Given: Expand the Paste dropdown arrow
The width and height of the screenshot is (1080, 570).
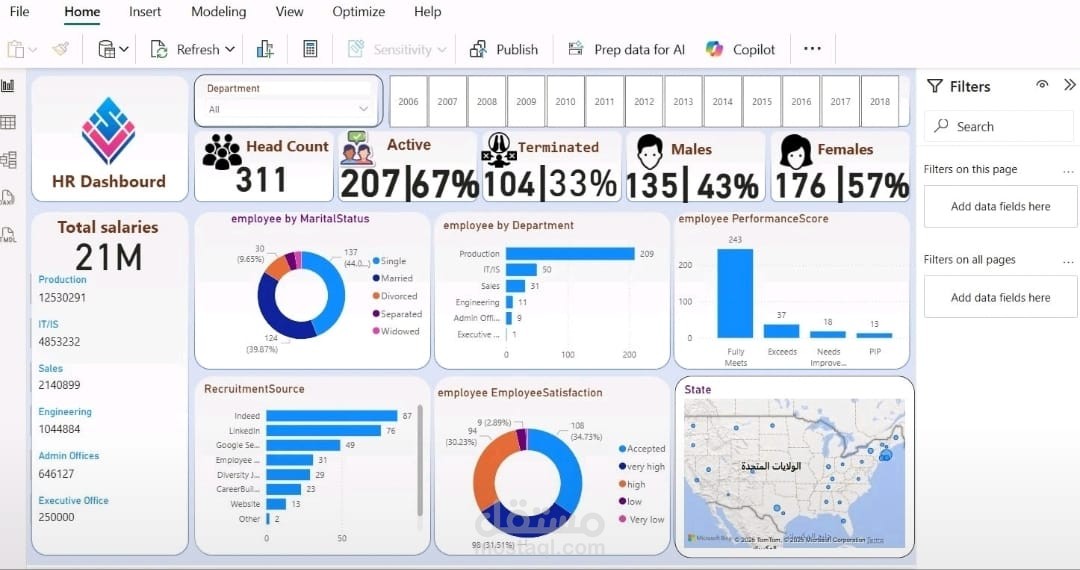Looking at the screenshot, I should (x=32, y=50).
